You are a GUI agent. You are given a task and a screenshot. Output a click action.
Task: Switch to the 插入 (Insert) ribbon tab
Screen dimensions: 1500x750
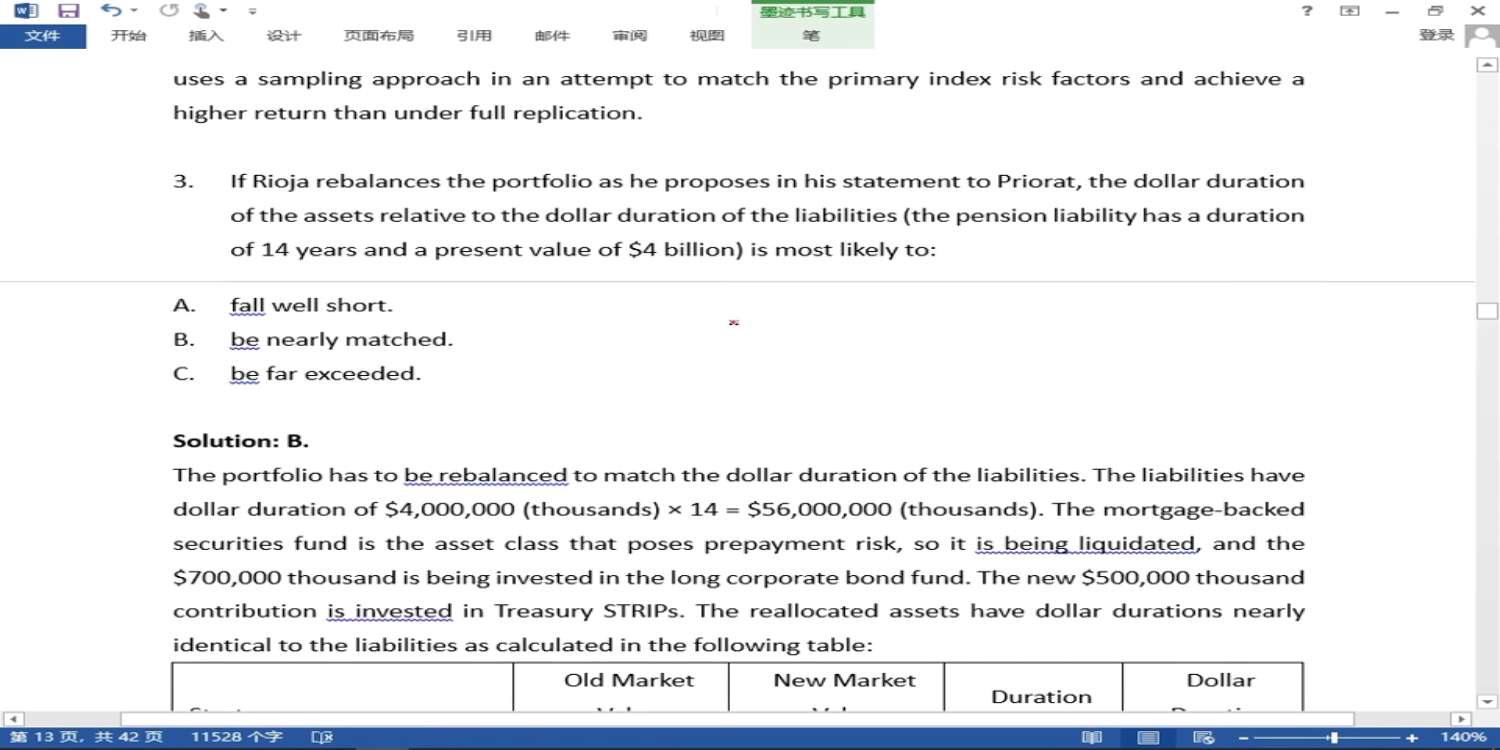(x=206, y=36)
